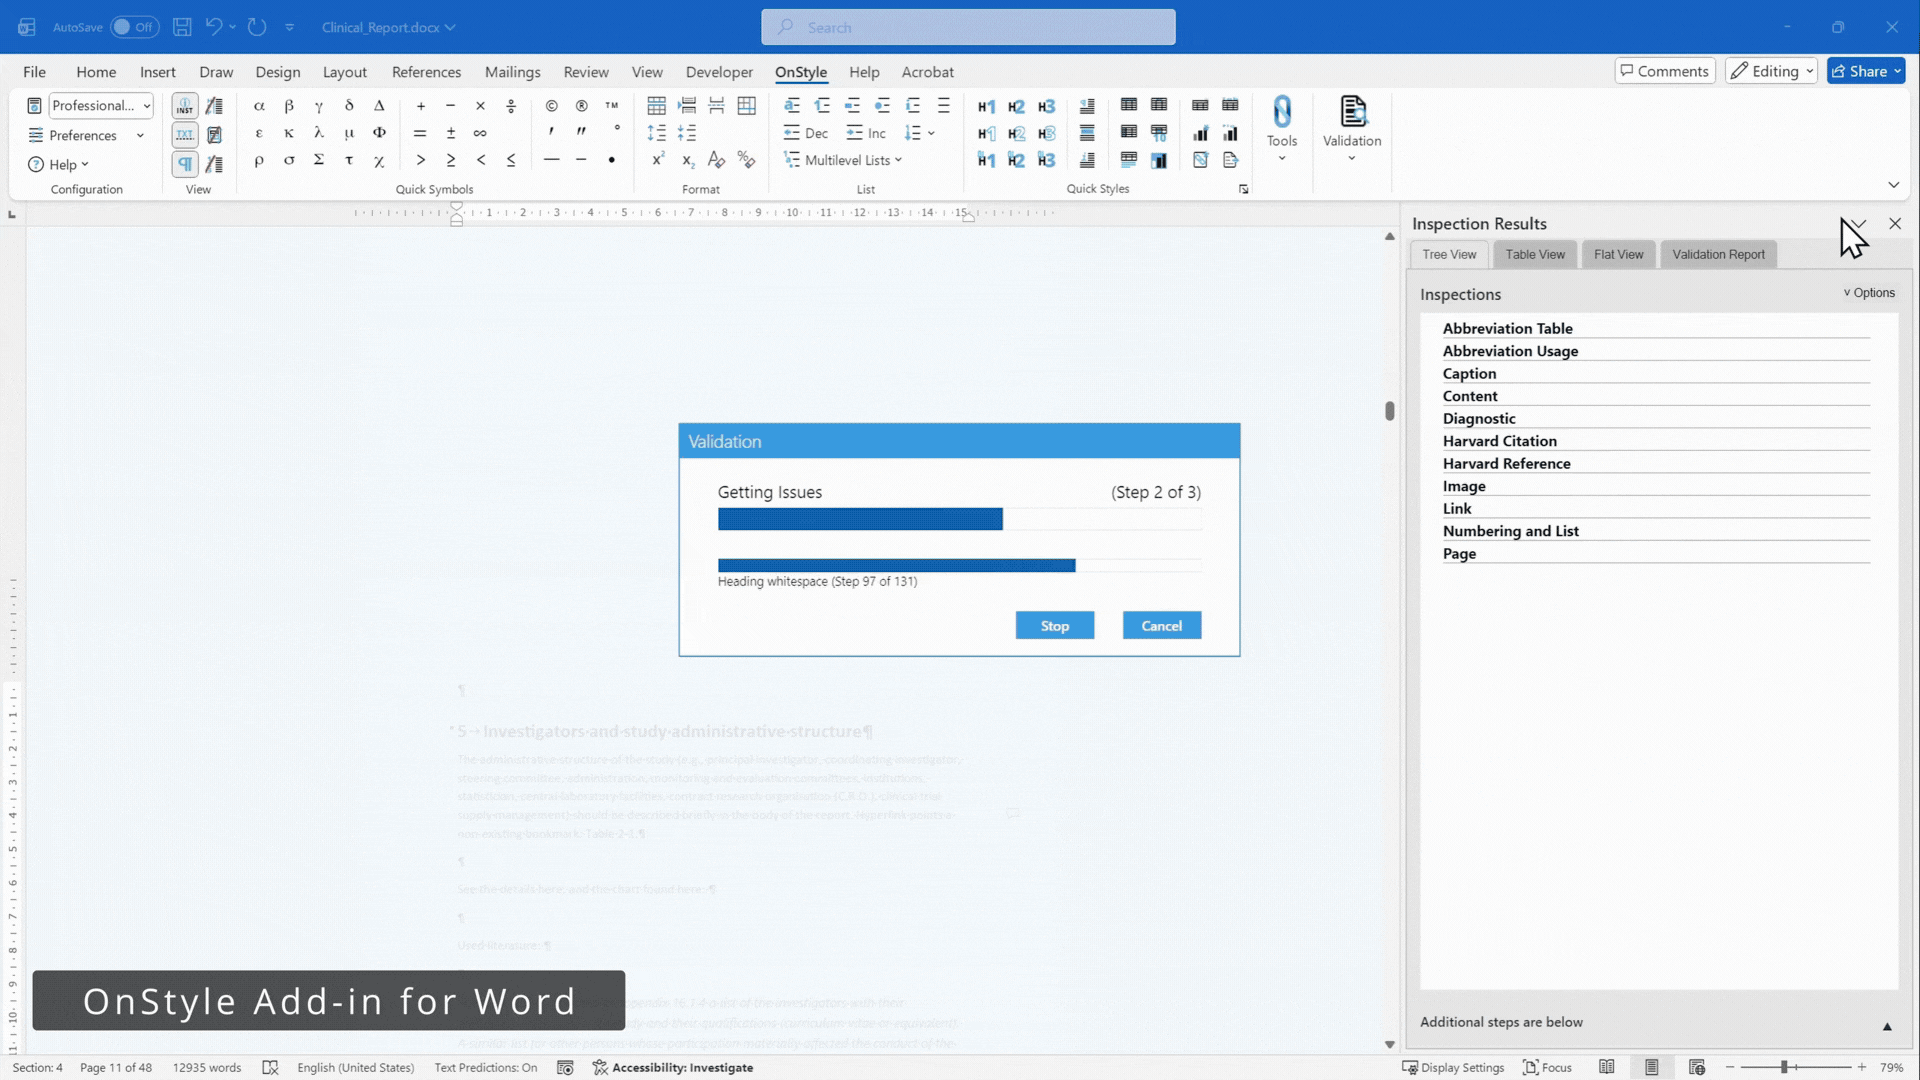
Task: Select the Tree View tab
Action: pyautogui.click(x=1449, y=254)
